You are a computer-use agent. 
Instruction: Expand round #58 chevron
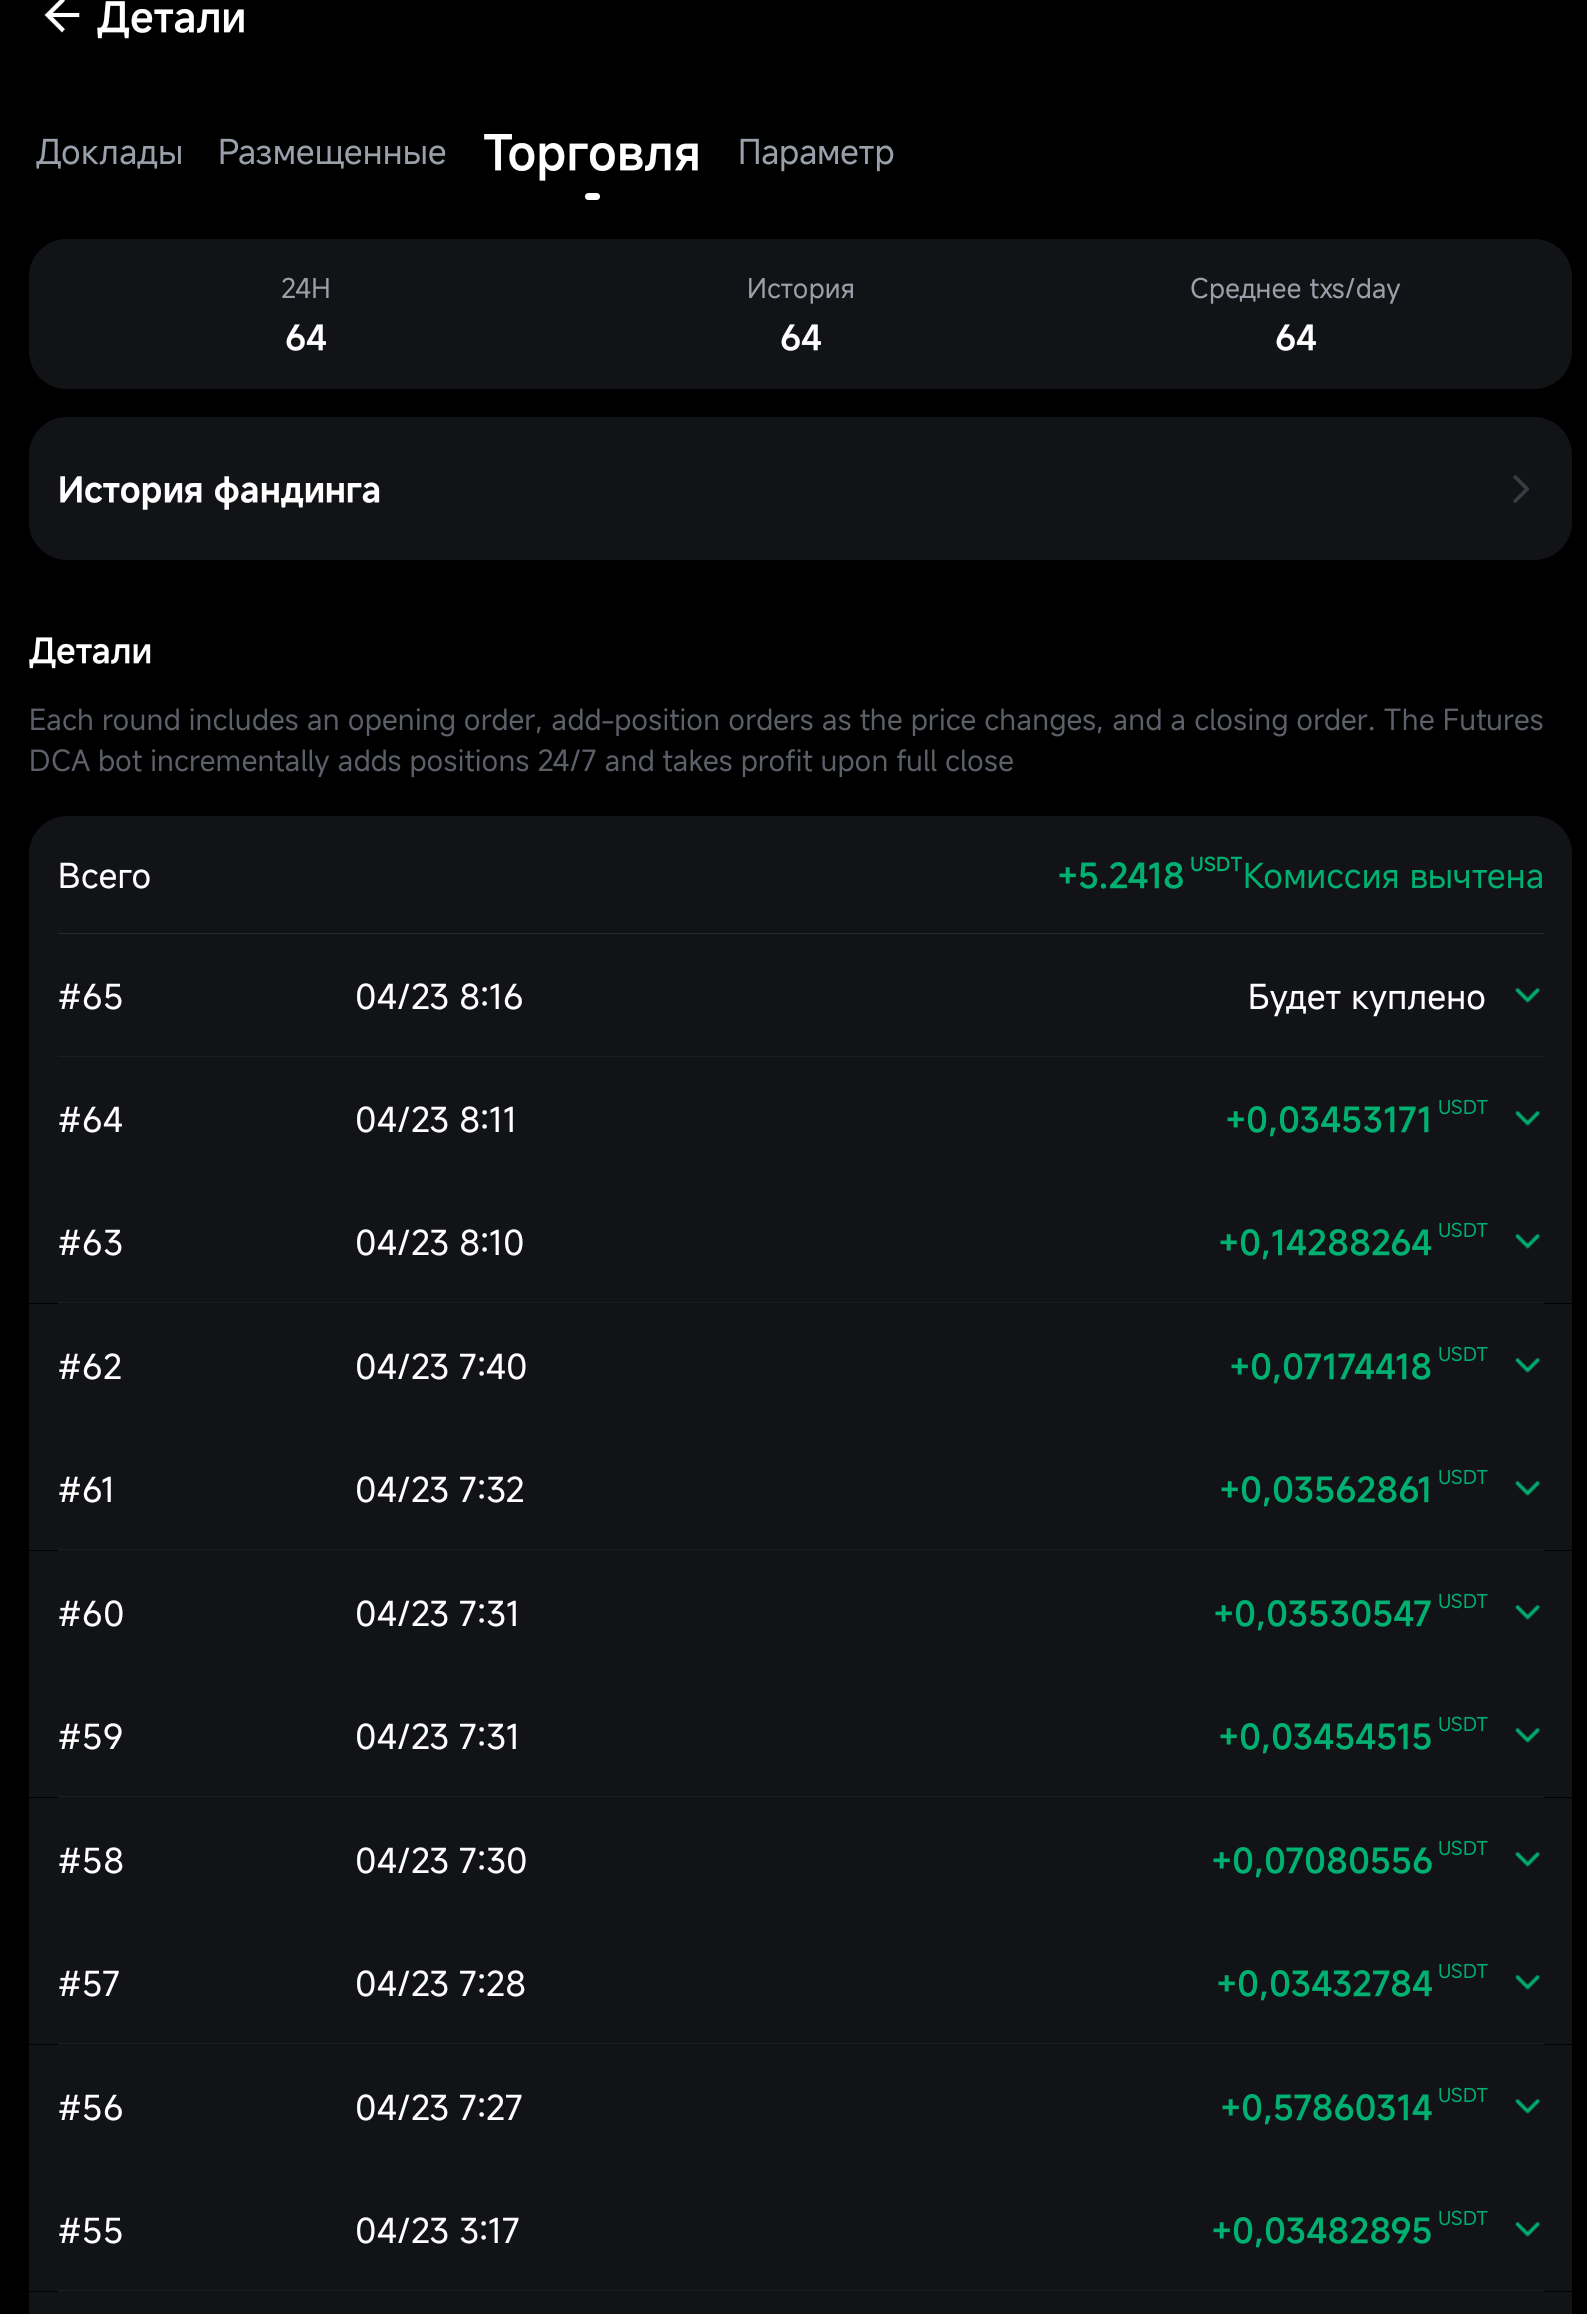click(x=1527, y=1860)
